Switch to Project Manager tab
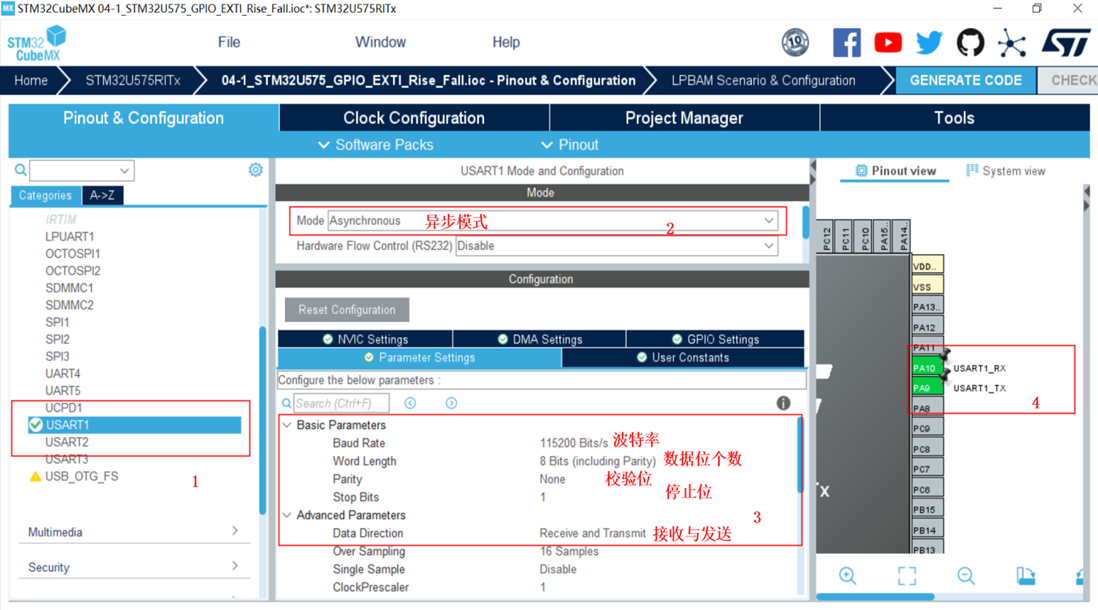The width and height of the screenshot is (1098, 610). click(684, 118)
